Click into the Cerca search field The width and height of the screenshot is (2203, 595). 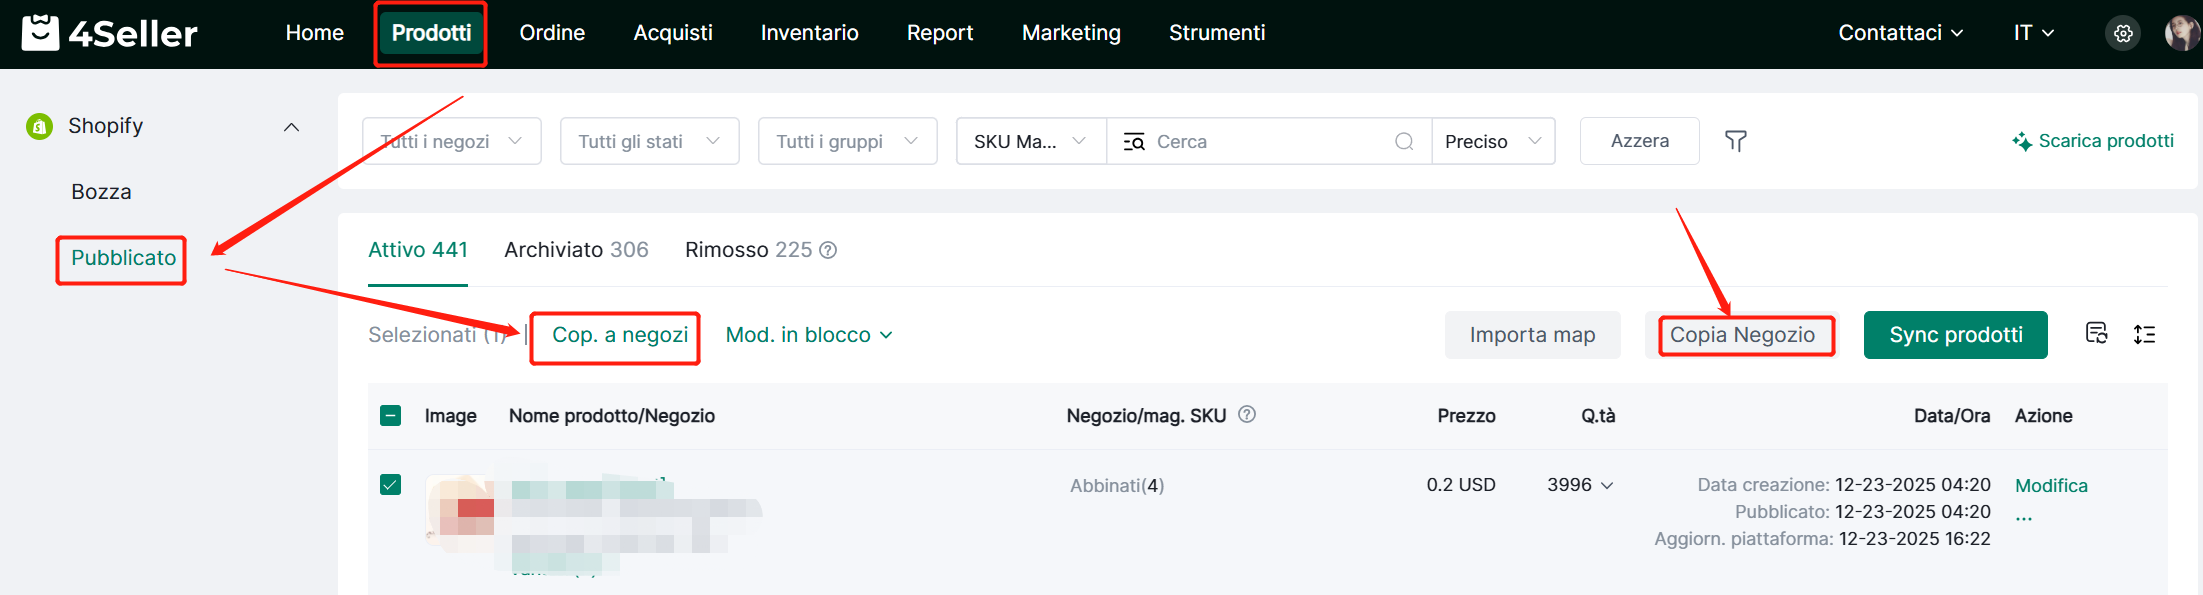pos(1268,141)
